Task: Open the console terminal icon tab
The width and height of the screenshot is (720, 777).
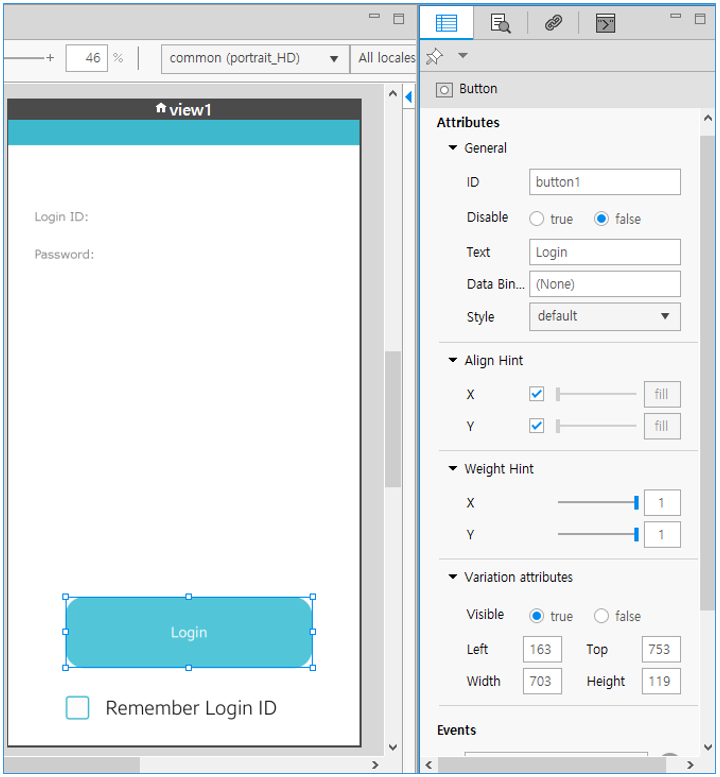Action: tap(605, 23)
